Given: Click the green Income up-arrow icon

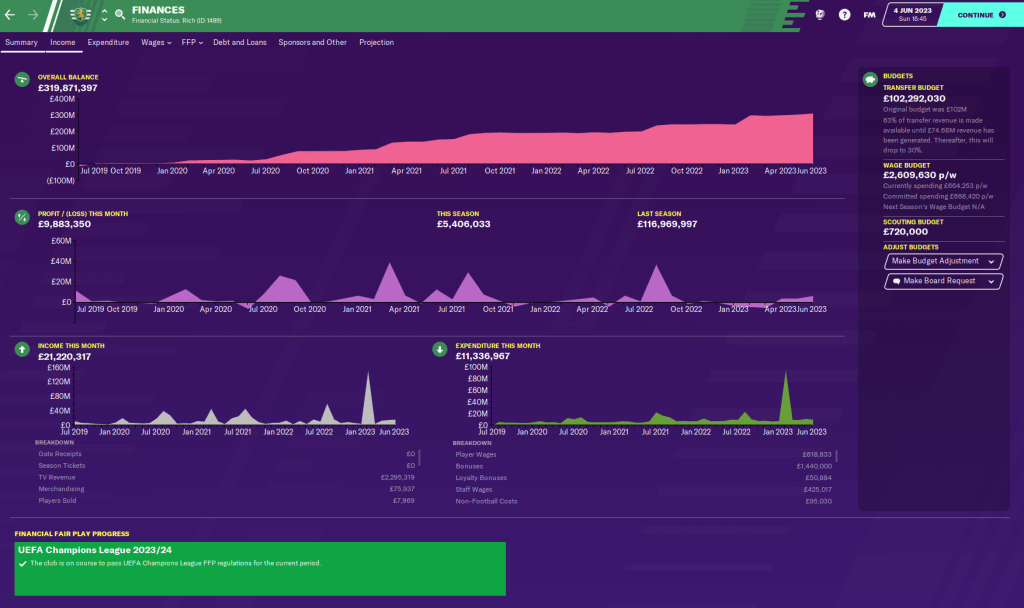Looking at the screenshot, I should click(21, 349).
